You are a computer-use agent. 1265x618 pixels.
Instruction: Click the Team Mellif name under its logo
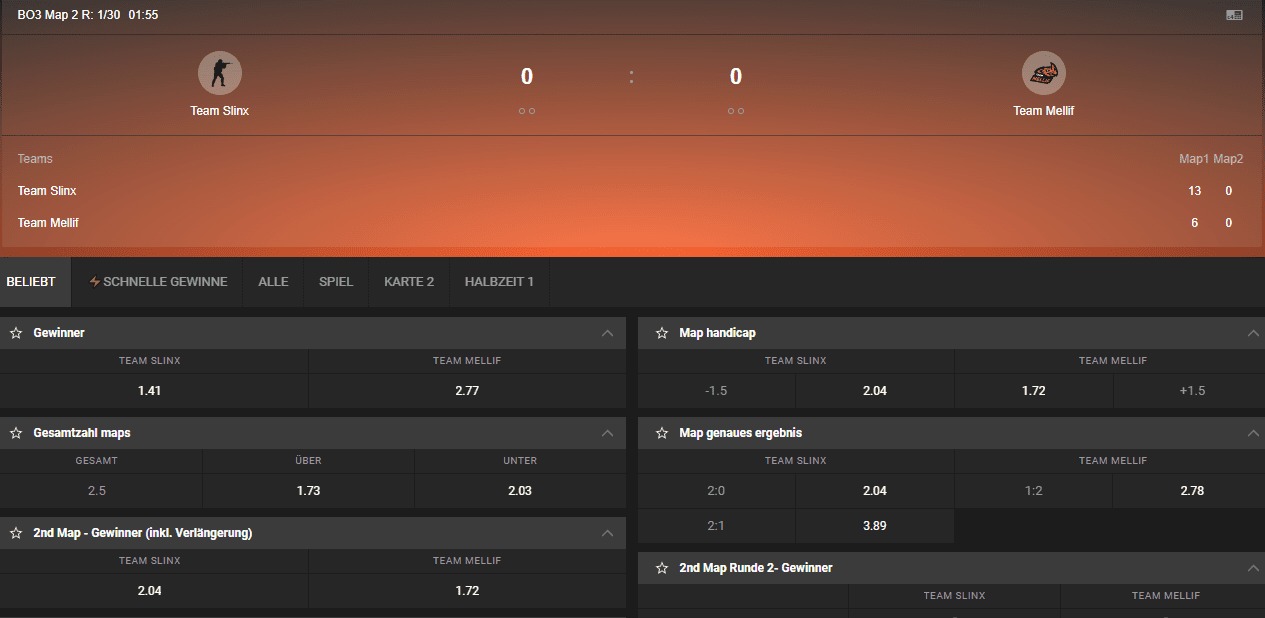pyautogui.click(x=1043, y=111)
